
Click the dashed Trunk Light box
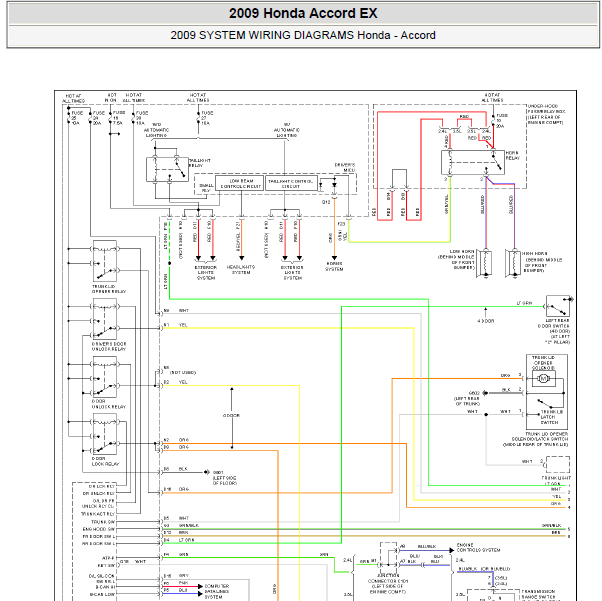557,465
